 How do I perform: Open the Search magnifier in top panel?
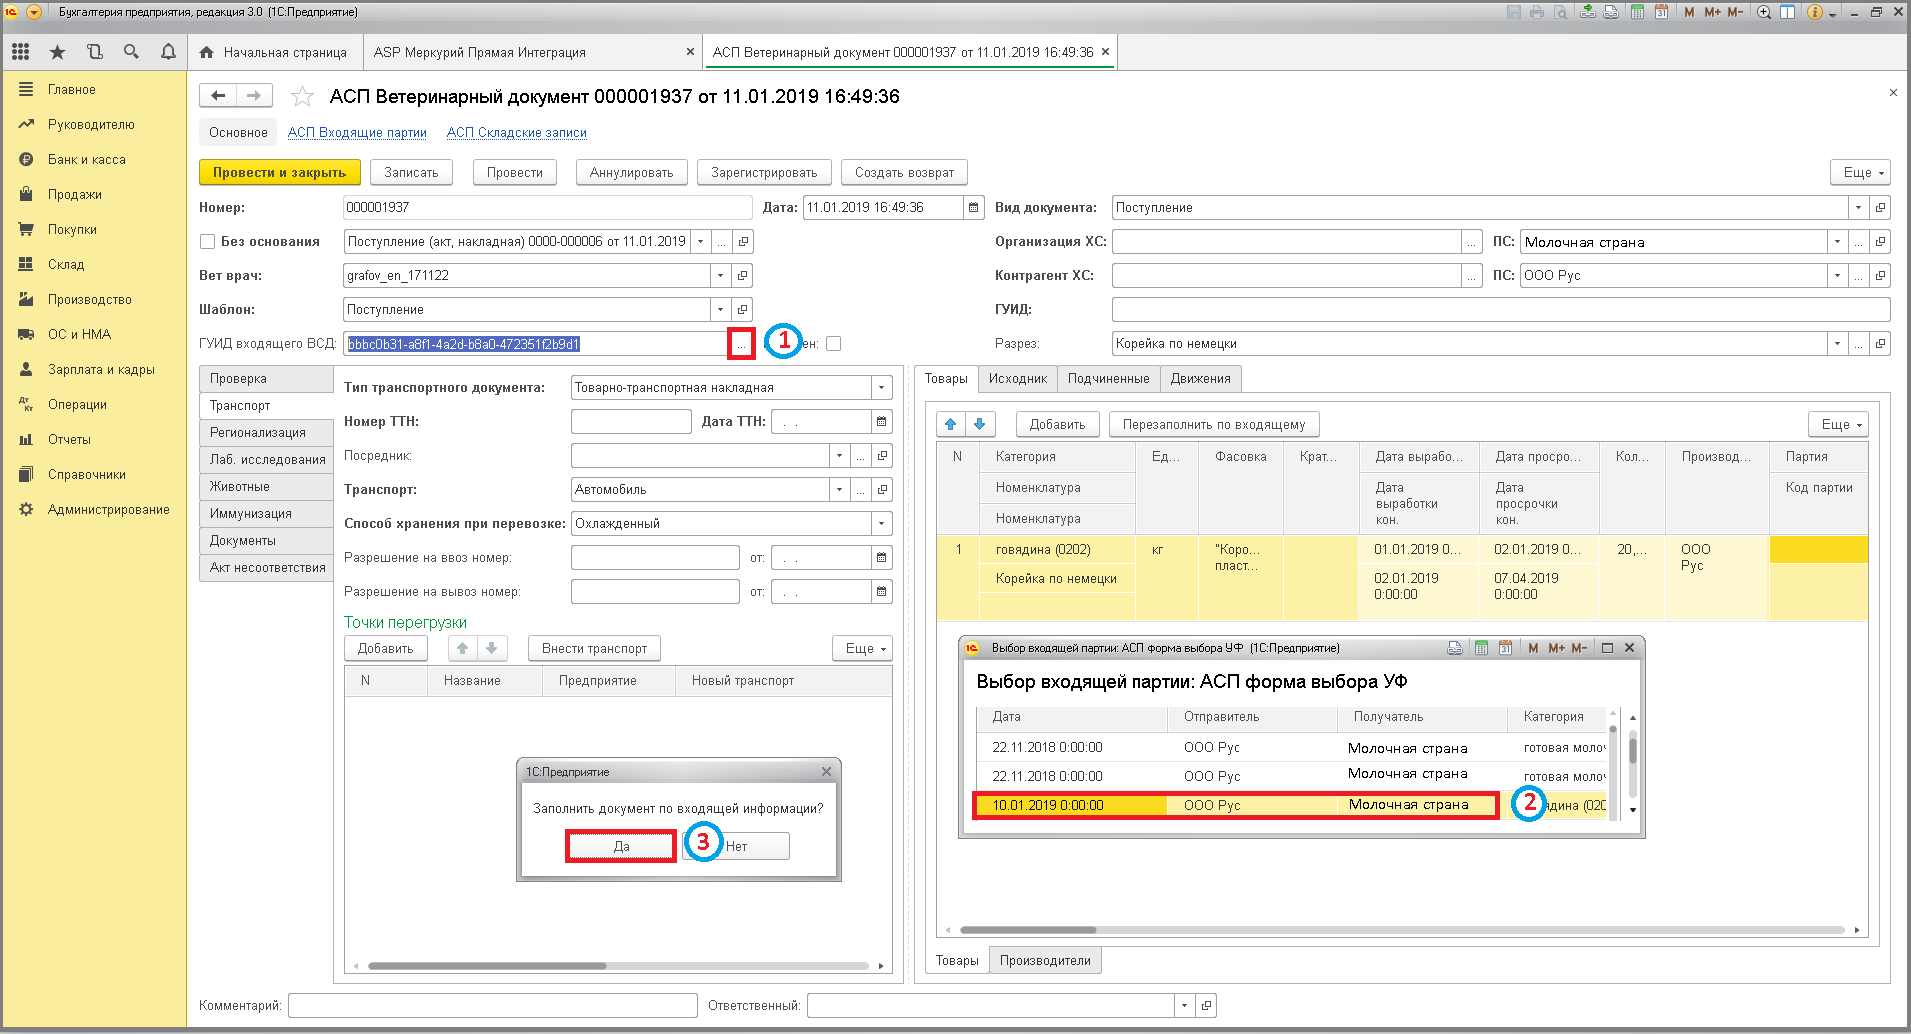coord(131,52)
